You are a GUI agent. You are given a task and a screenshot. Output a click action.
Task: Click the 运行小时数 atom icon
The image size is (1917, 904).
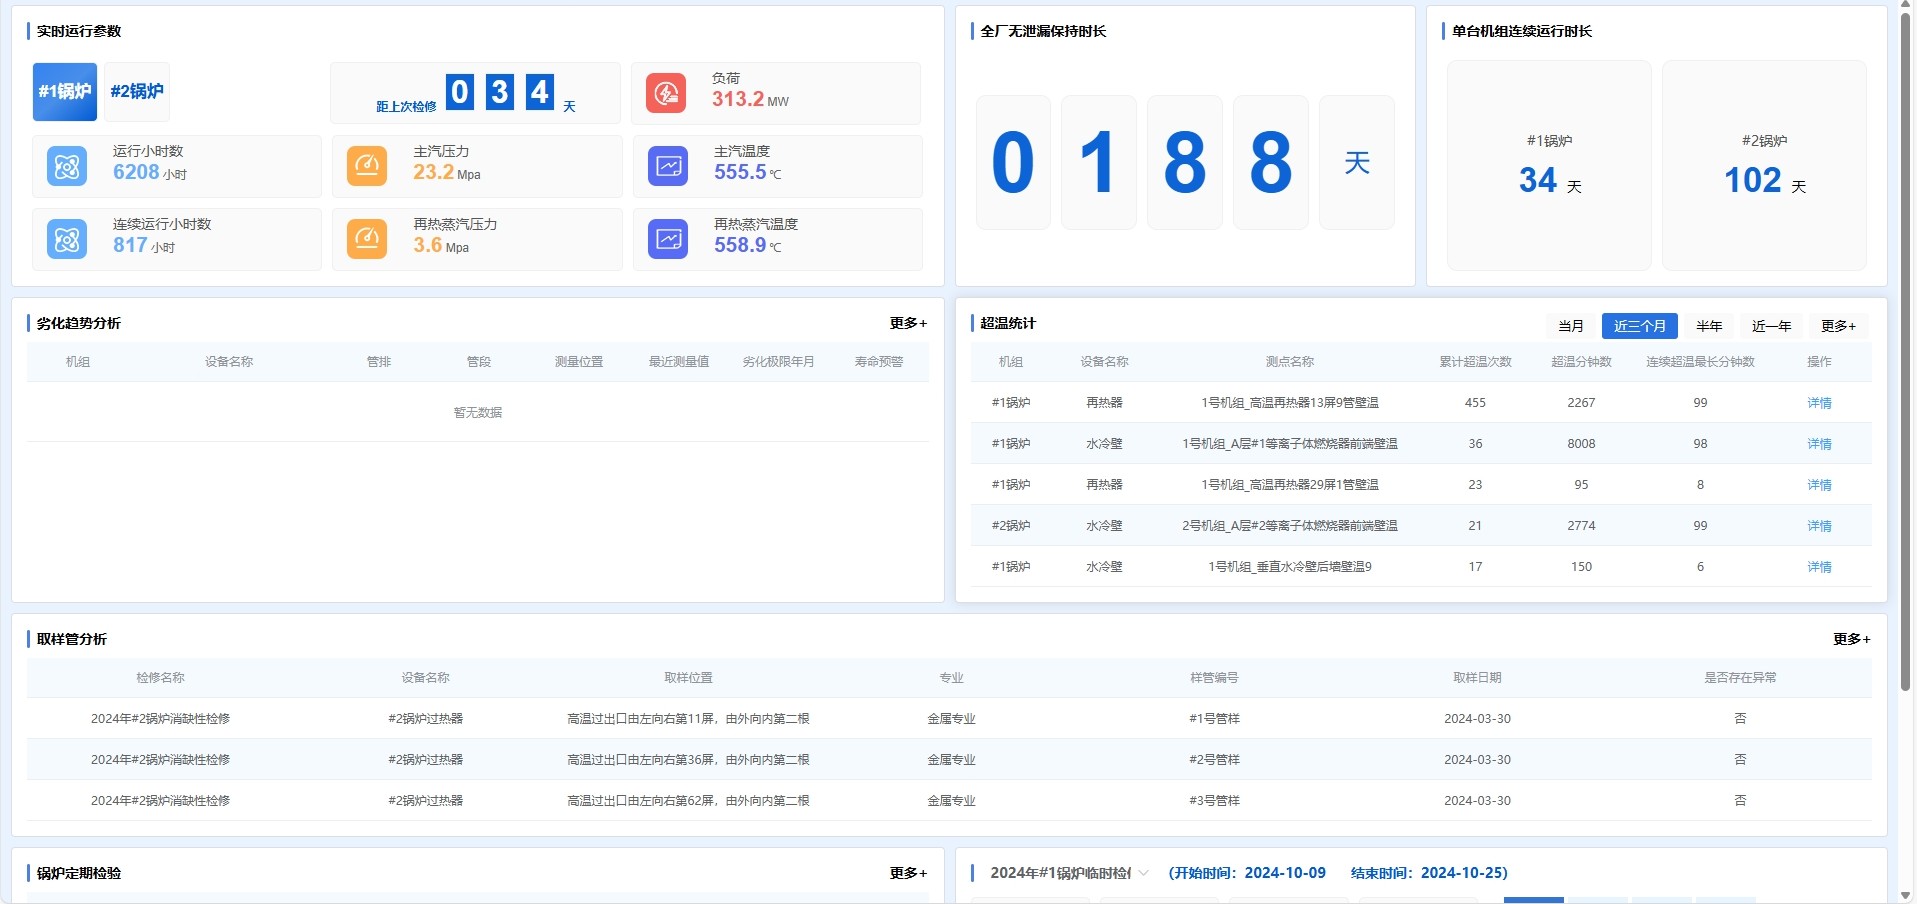67,166
